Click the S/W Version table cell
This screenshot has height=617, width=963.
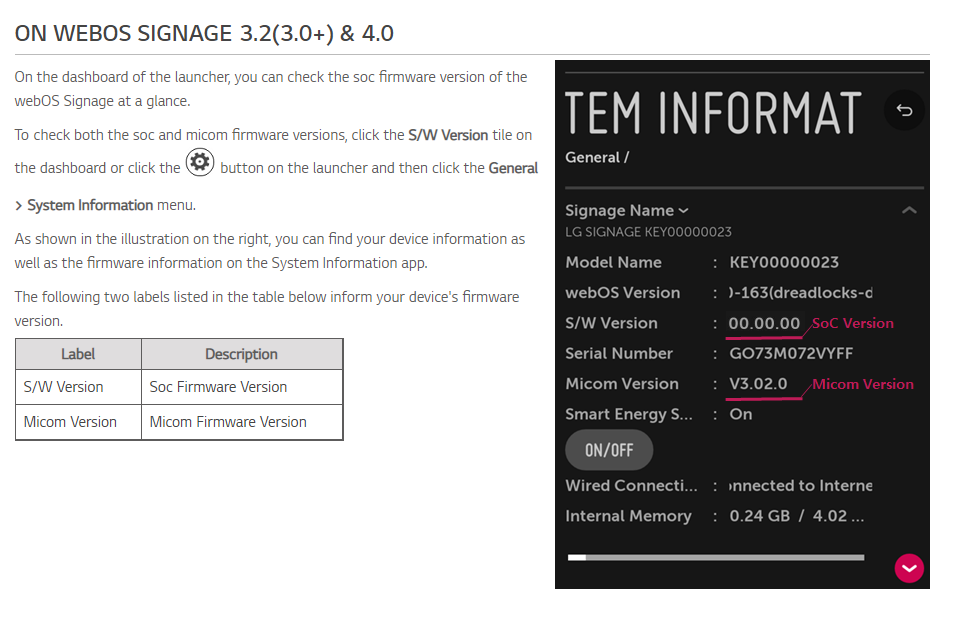[x=78, y=387]
